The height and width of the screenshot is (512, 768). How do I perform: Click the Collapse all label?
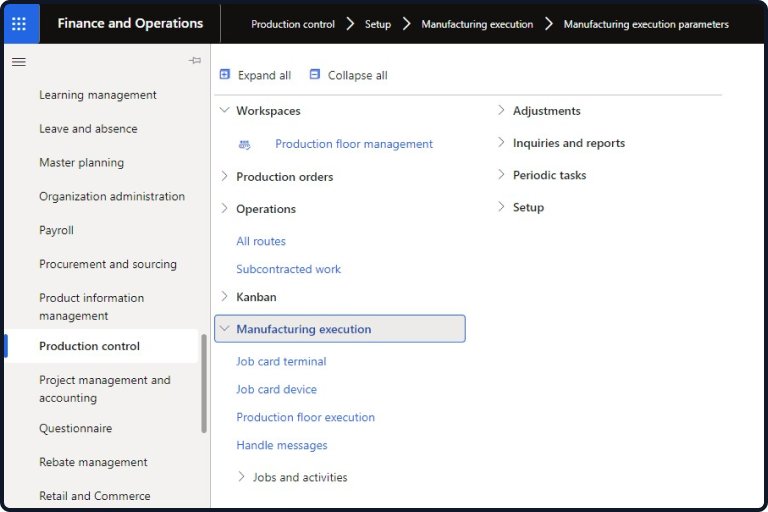(x=358, y=75)
